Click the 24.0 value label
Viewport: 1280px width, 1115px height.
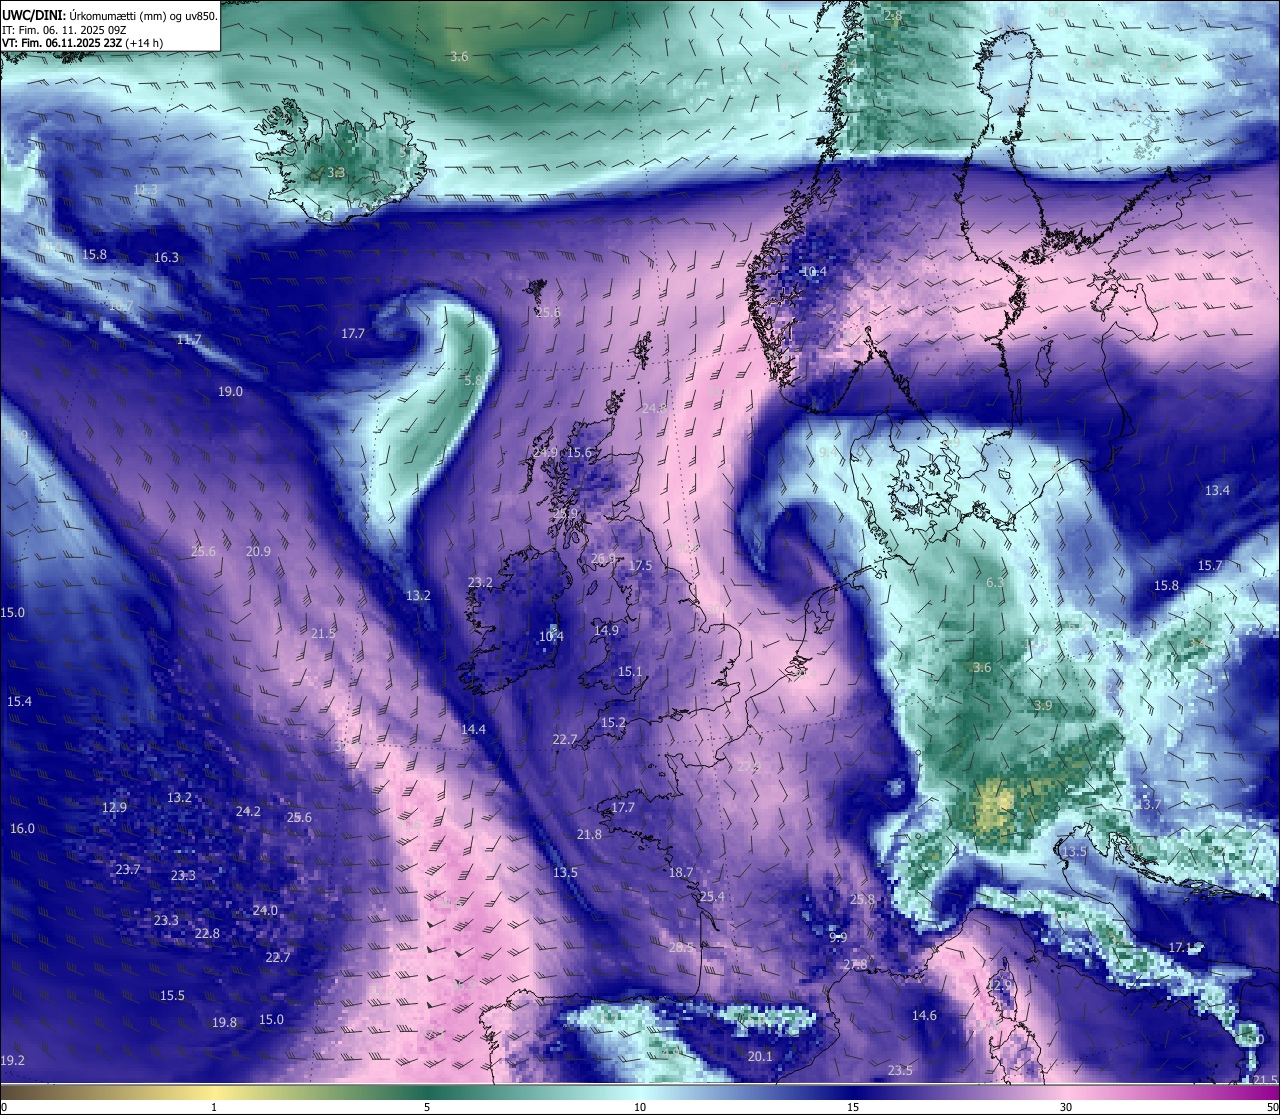pos(265,911)
